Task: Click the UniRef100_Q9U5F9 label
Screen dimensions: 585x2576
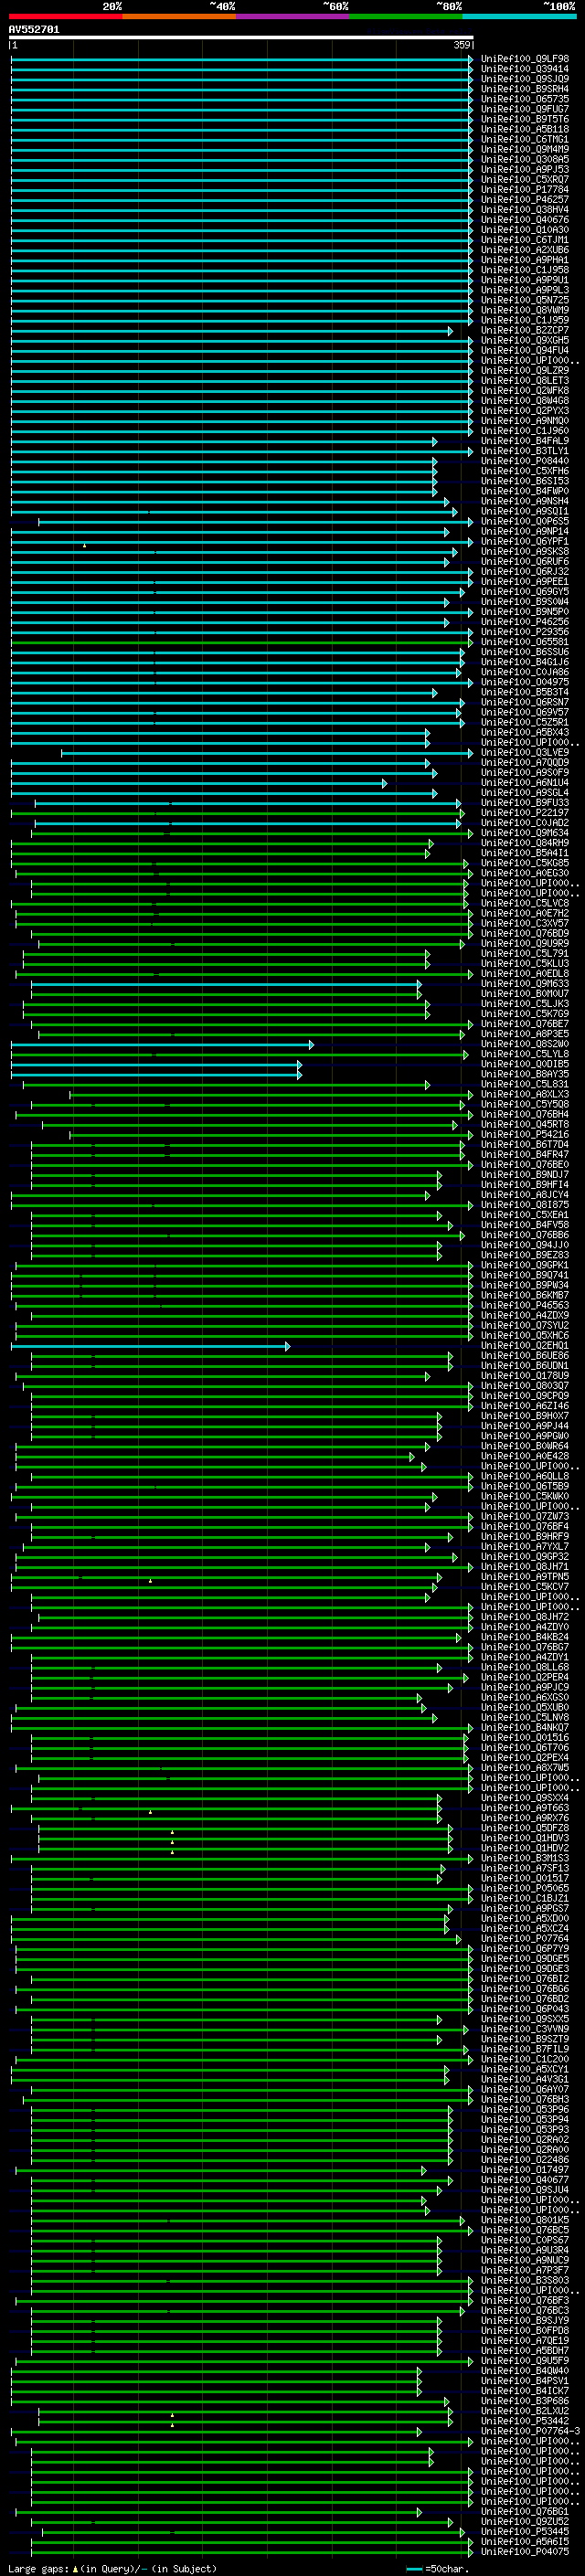Action: 525,2362
